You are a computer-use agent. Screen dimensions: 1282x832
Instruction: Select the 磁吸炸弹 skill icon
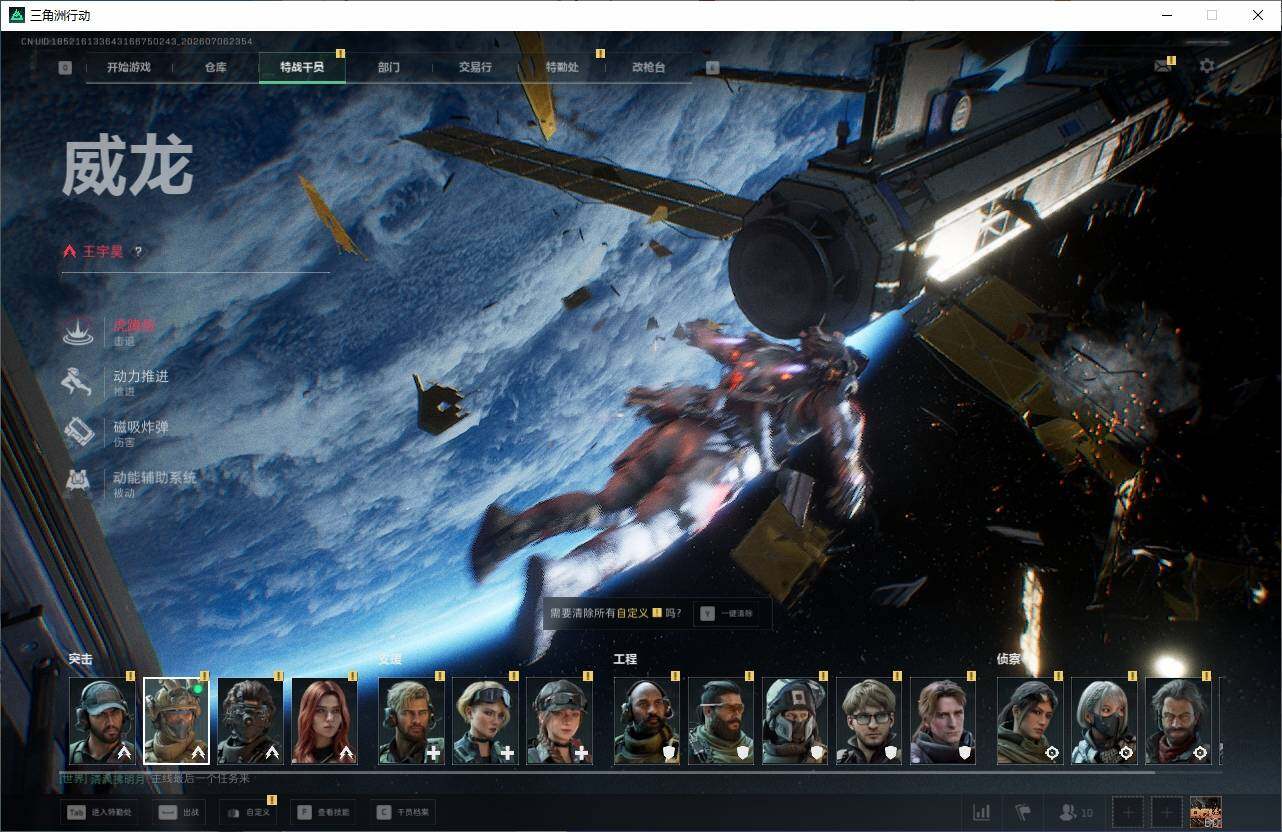[x=78, y=433]
